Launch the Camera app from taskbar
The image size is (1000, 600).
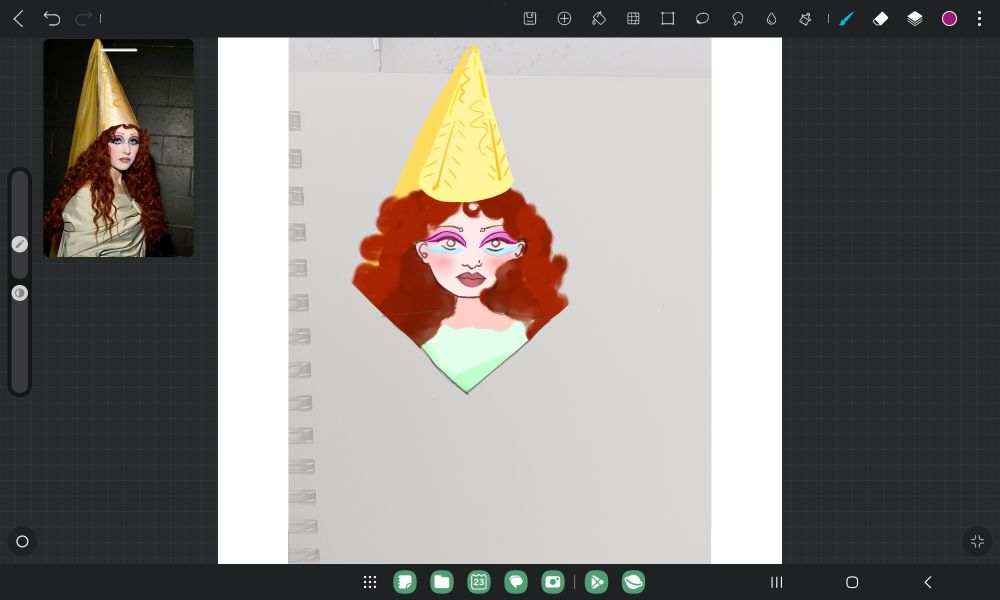[x=553, y=582]
